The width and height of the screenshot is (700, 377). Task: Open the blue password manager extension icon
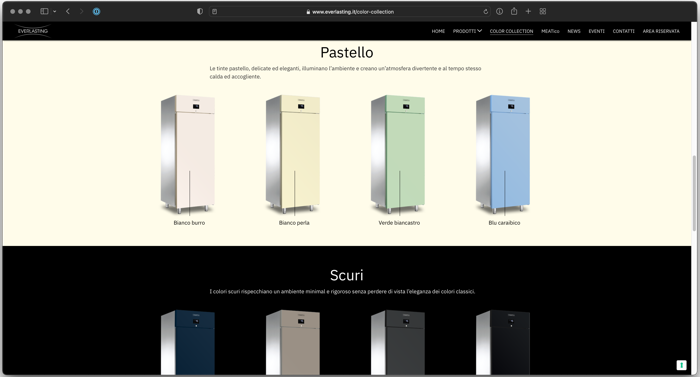pyautogui.click(x=96, y=12)
